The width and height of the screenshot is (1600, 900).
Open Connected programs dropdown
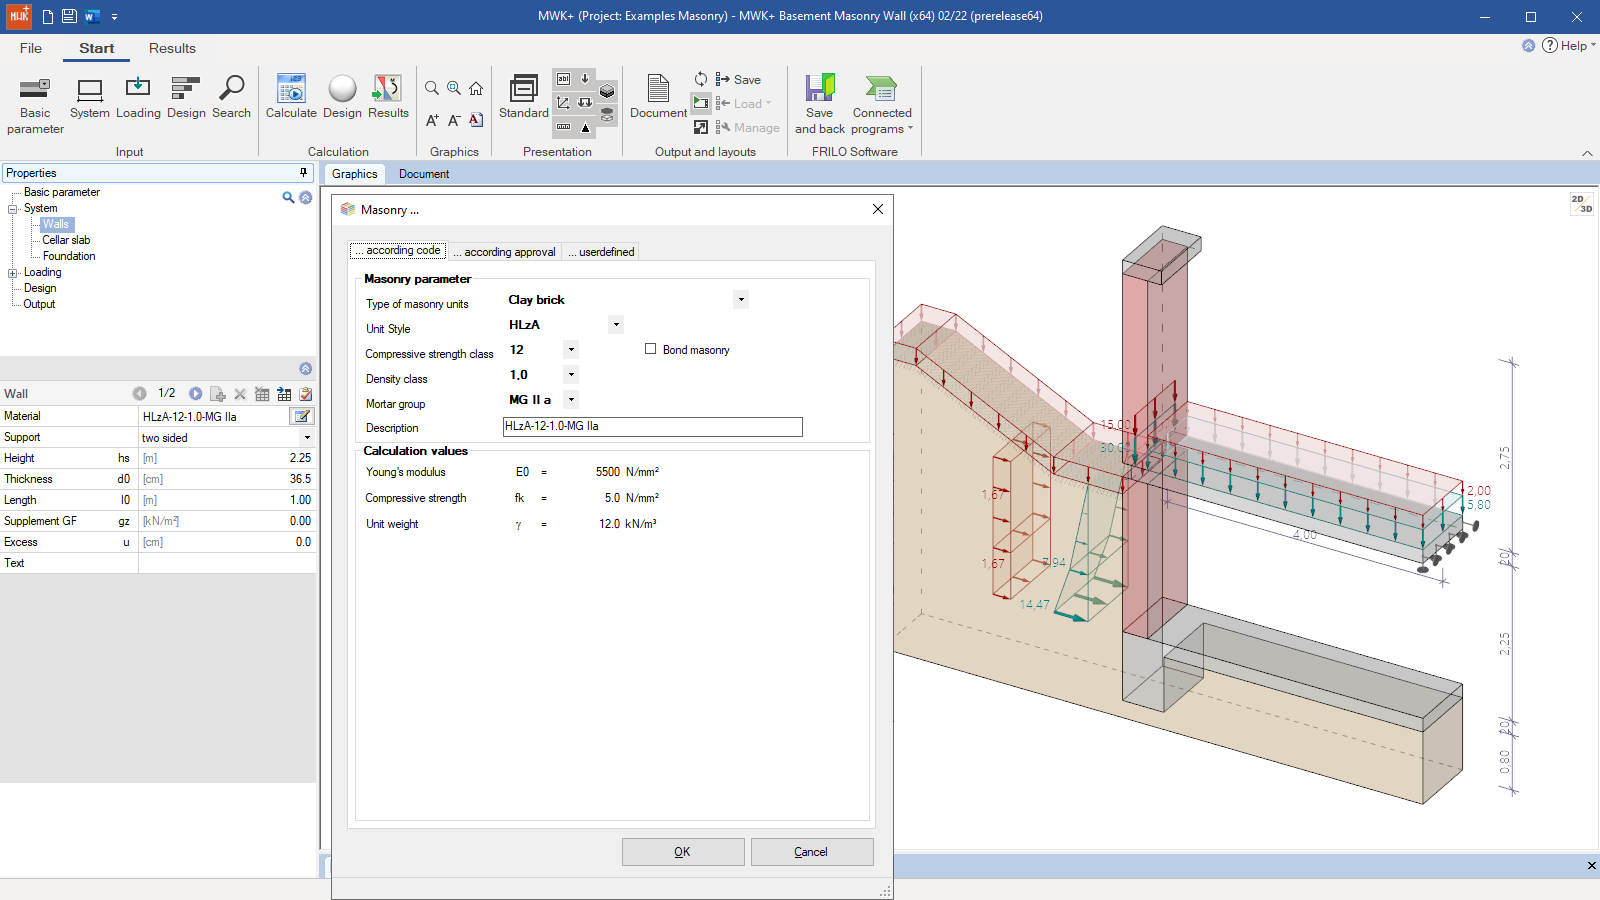click(882, 105)
